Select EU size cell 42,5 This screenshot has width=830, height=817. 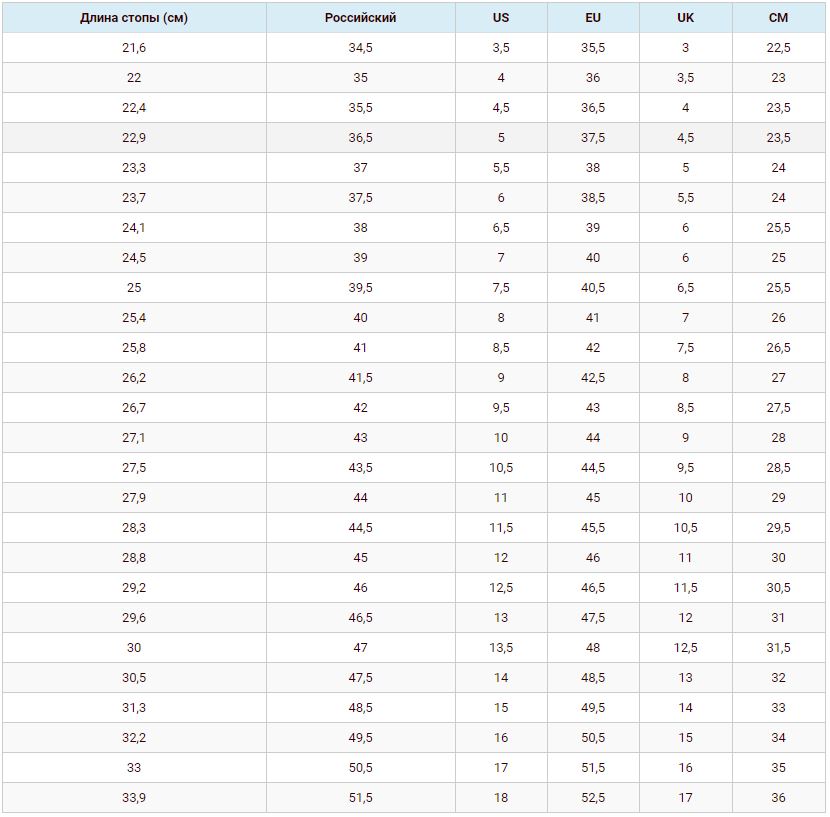coord(593,378)
